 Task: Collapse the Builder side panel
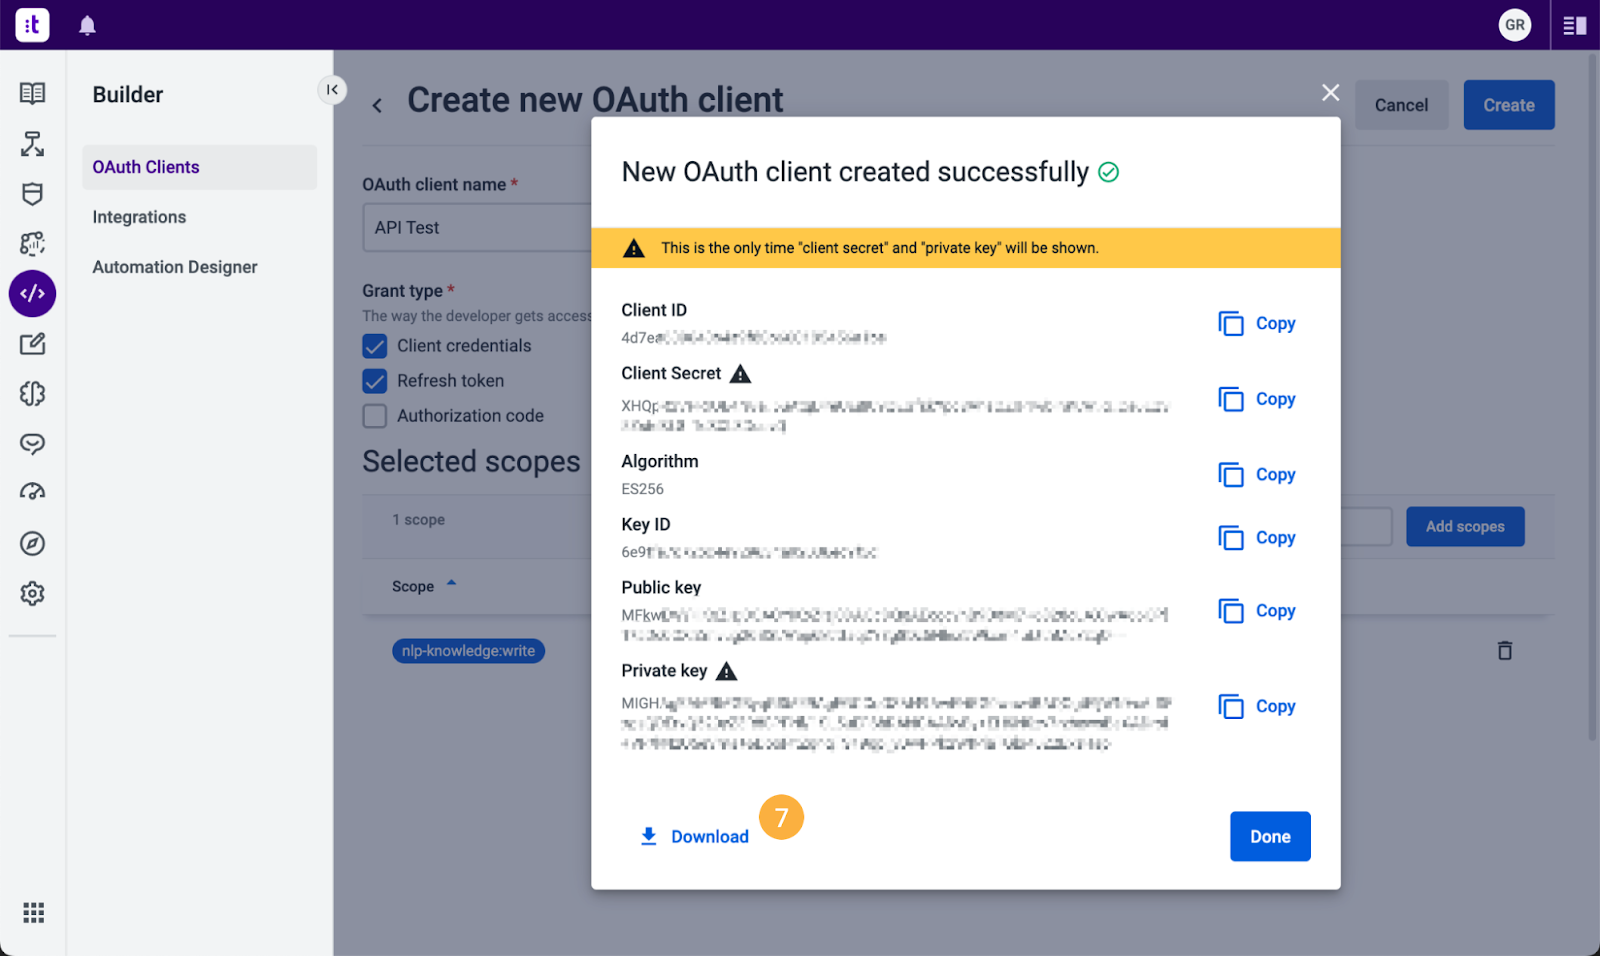332,90
